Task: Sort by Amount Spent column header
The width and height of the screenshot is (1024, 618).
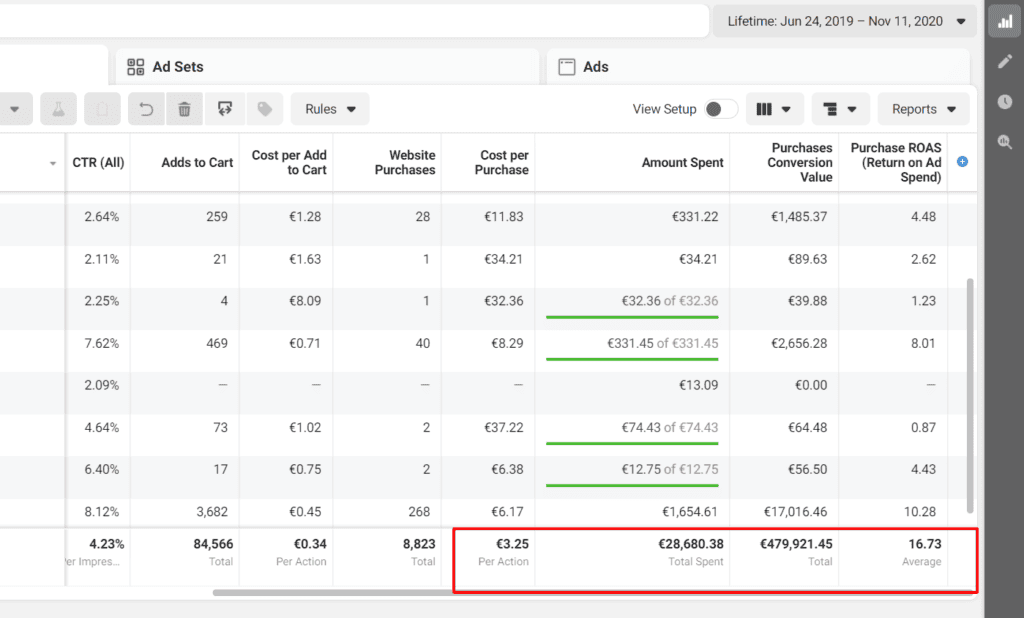Action: (682, 163)
